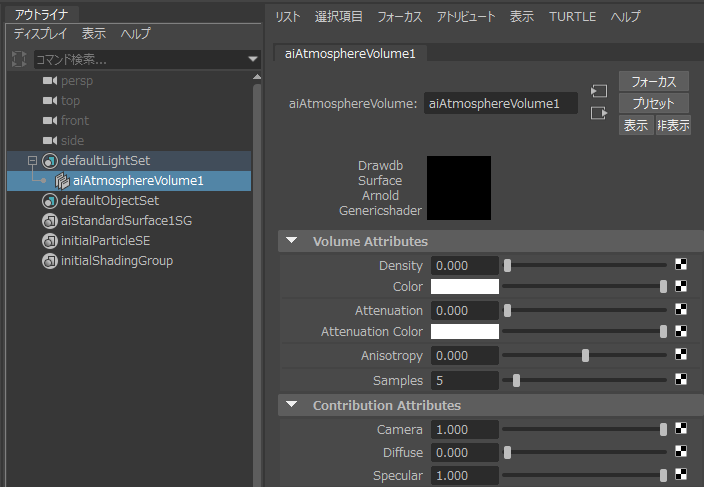
Task: Open the attribute editor ヘルプ menu
Action: (625, 17)
